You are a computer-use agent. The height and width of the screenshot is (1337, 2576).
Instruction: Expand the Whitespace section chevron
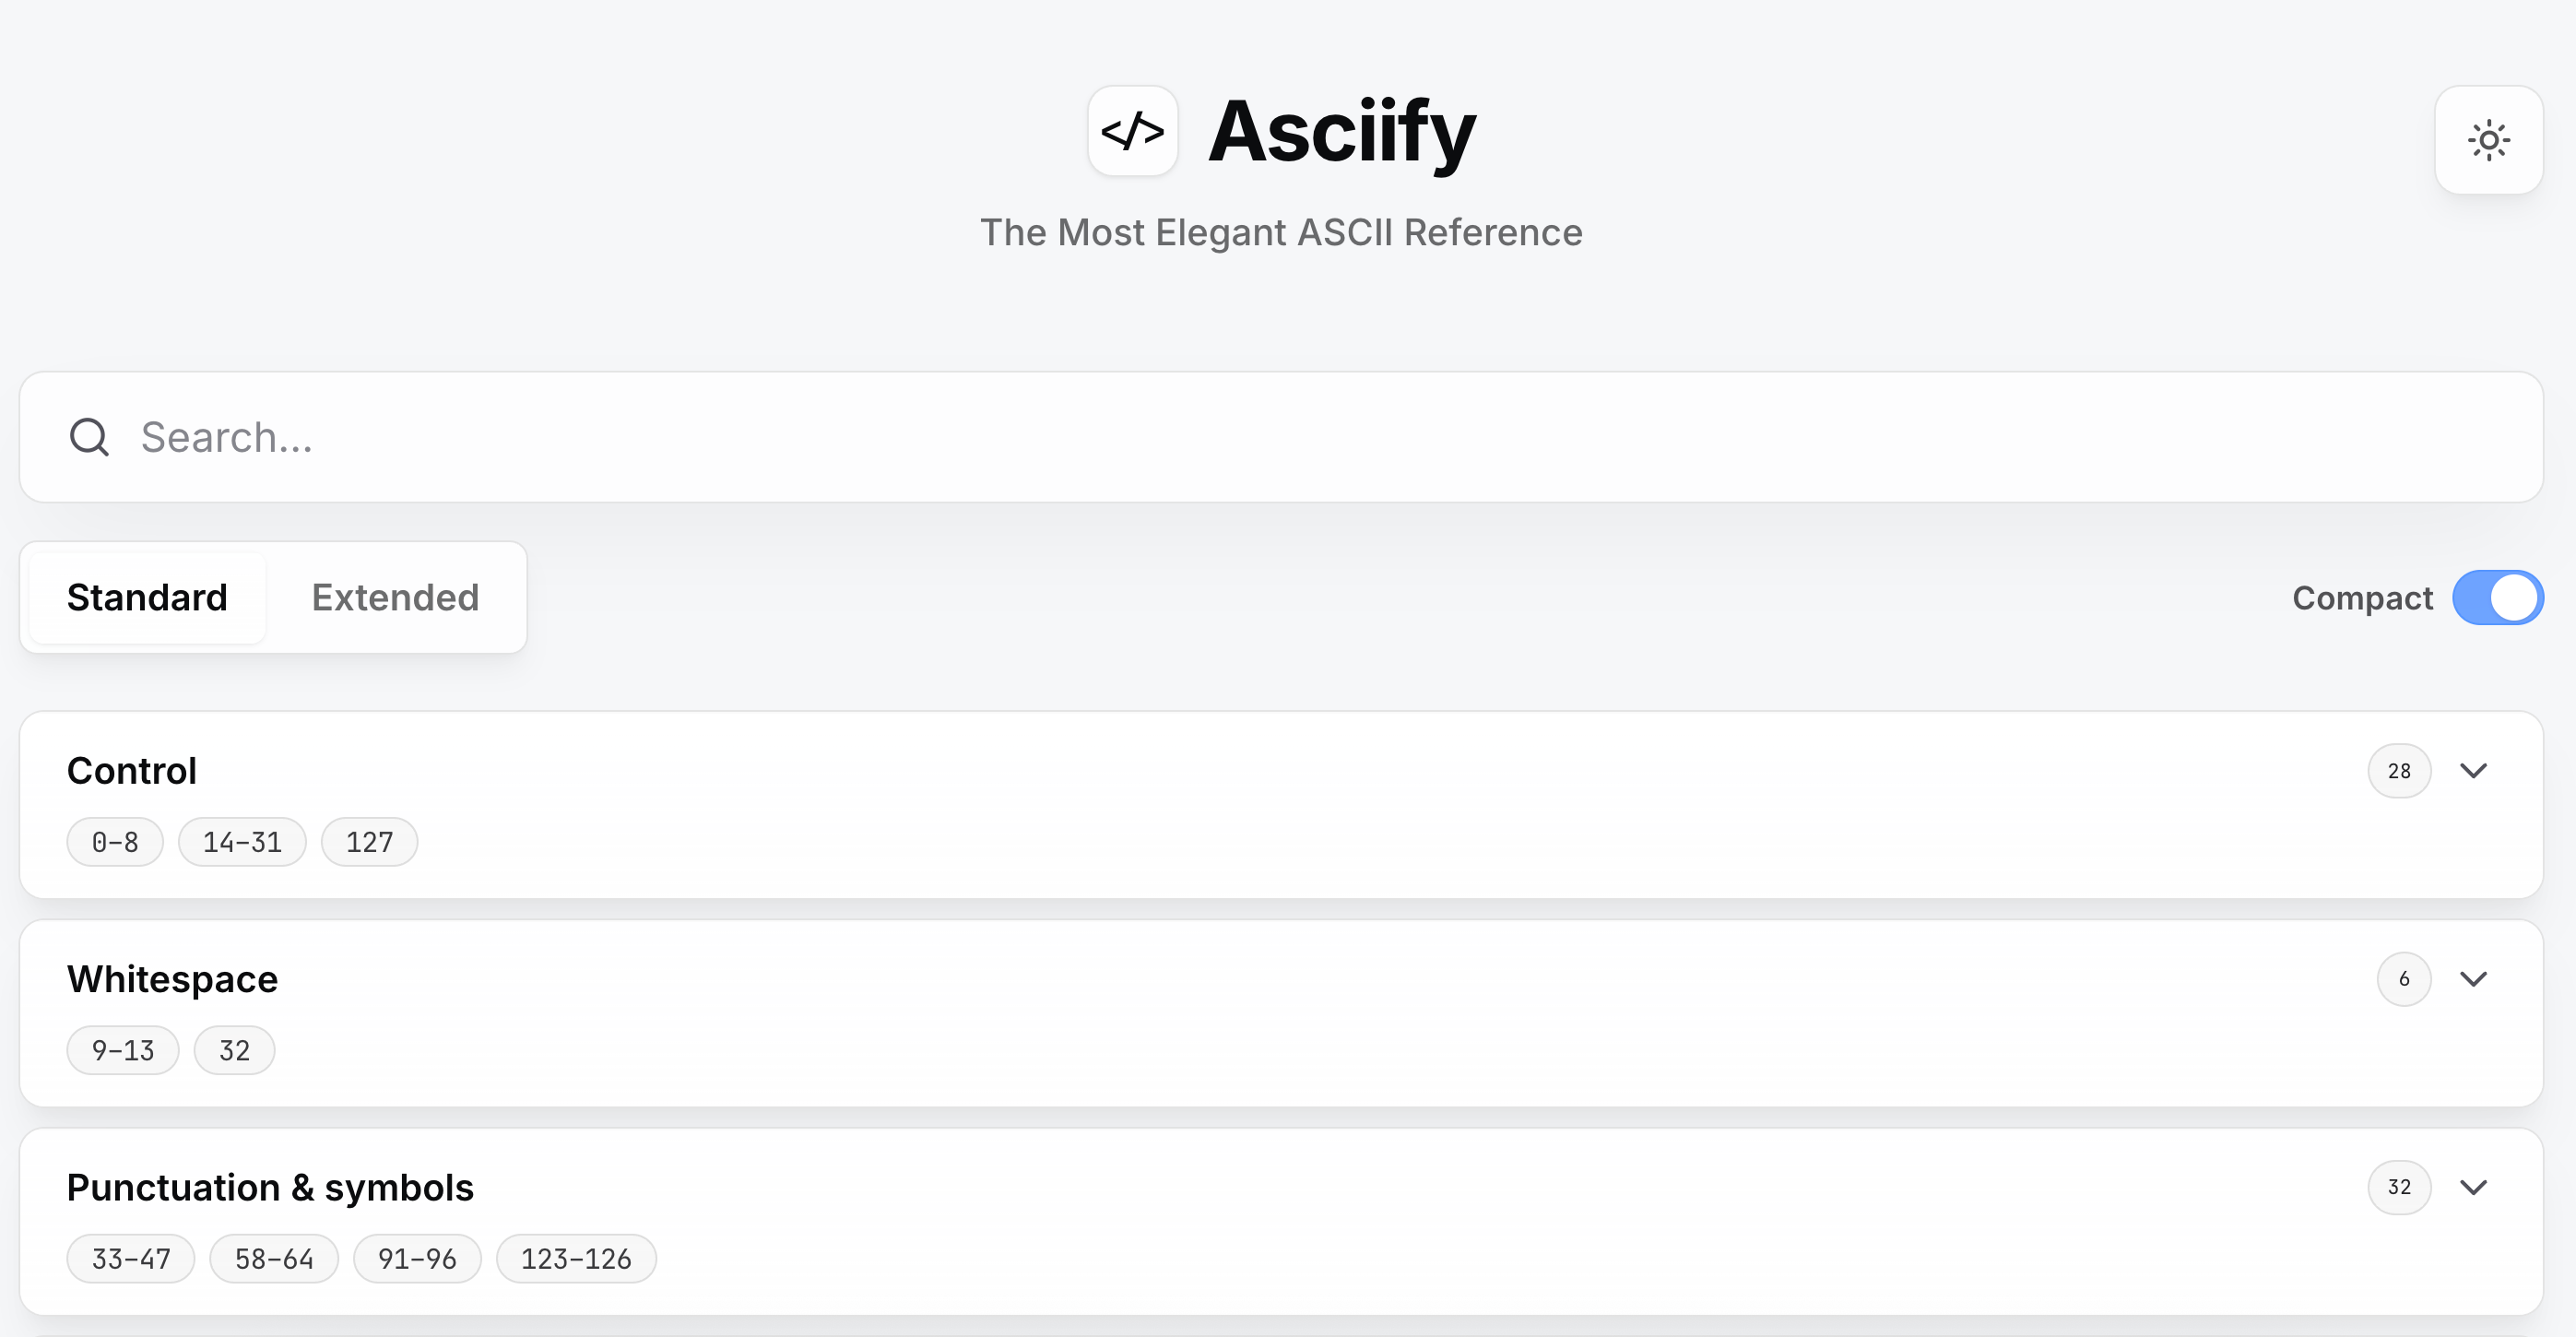coord(2473,979)
